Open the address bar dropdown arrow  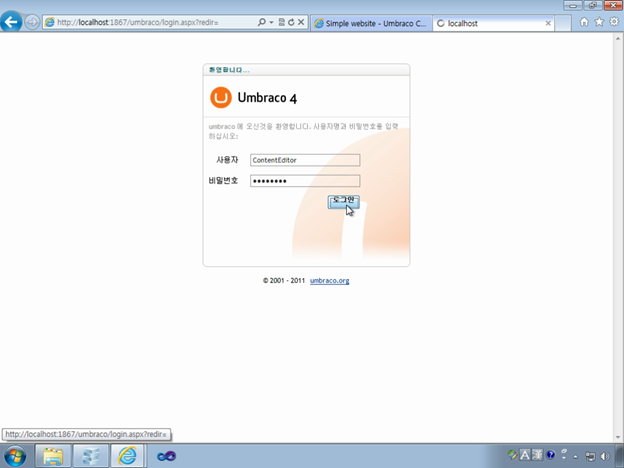271,22
